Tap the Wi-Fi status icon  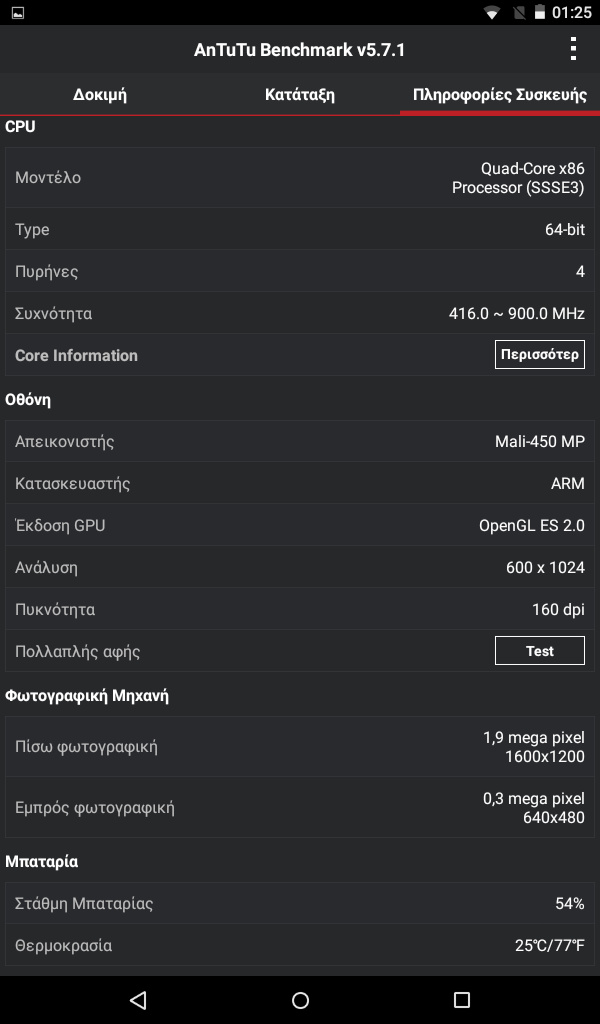492,12
